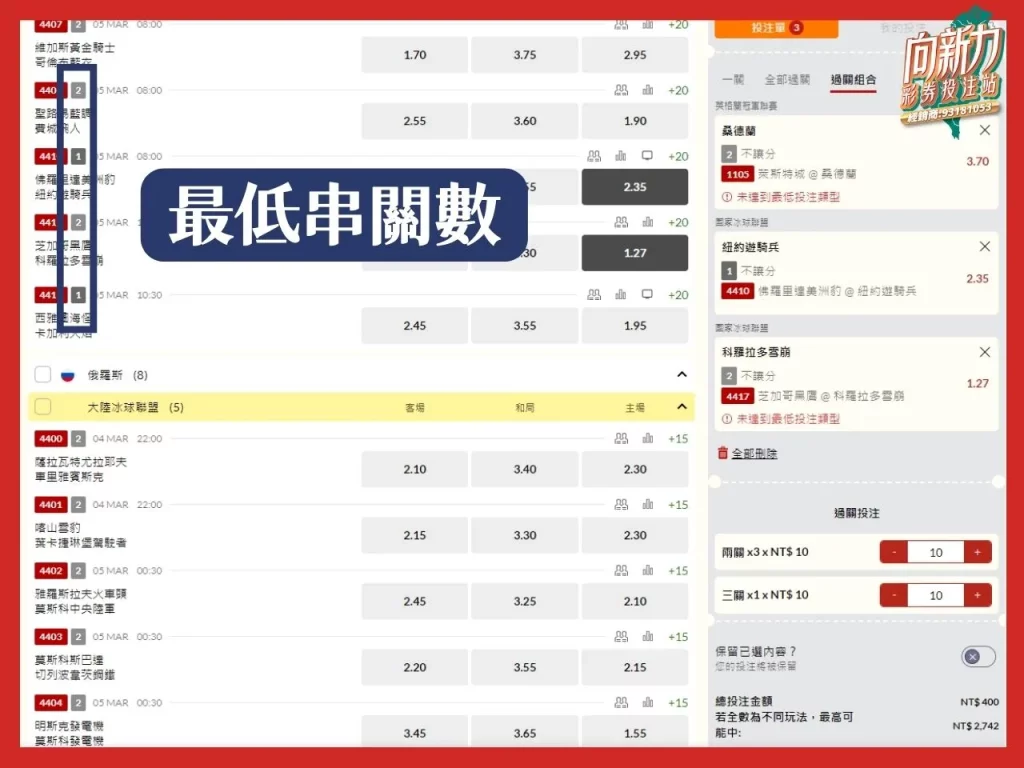1024x768 pixels.
Task: Collapse the 大陸冰球聯盟 league chevron
Action: click(x=682, y=407)
